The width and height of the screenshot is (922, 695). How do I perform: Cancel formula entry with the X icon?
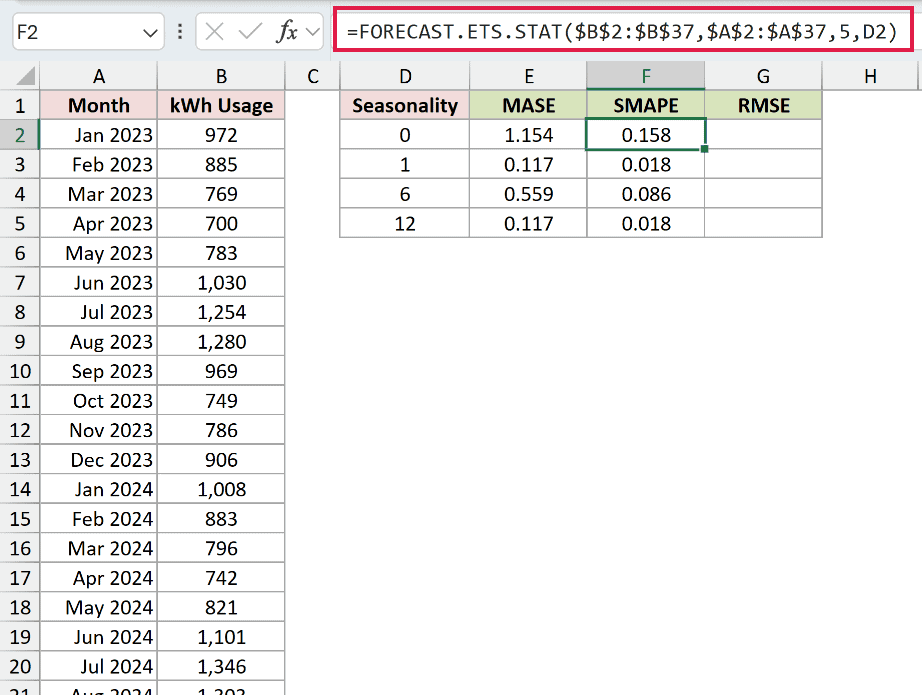[215, 32]
